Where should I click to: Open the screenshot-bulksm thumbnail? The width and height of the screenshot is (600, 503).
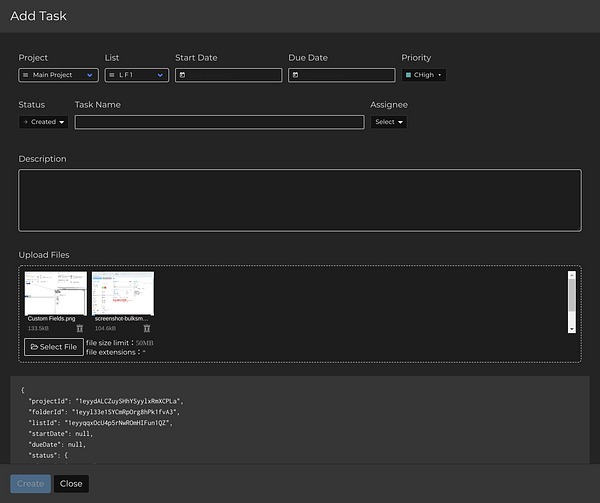pyautogui.click(x=123, y=293)
